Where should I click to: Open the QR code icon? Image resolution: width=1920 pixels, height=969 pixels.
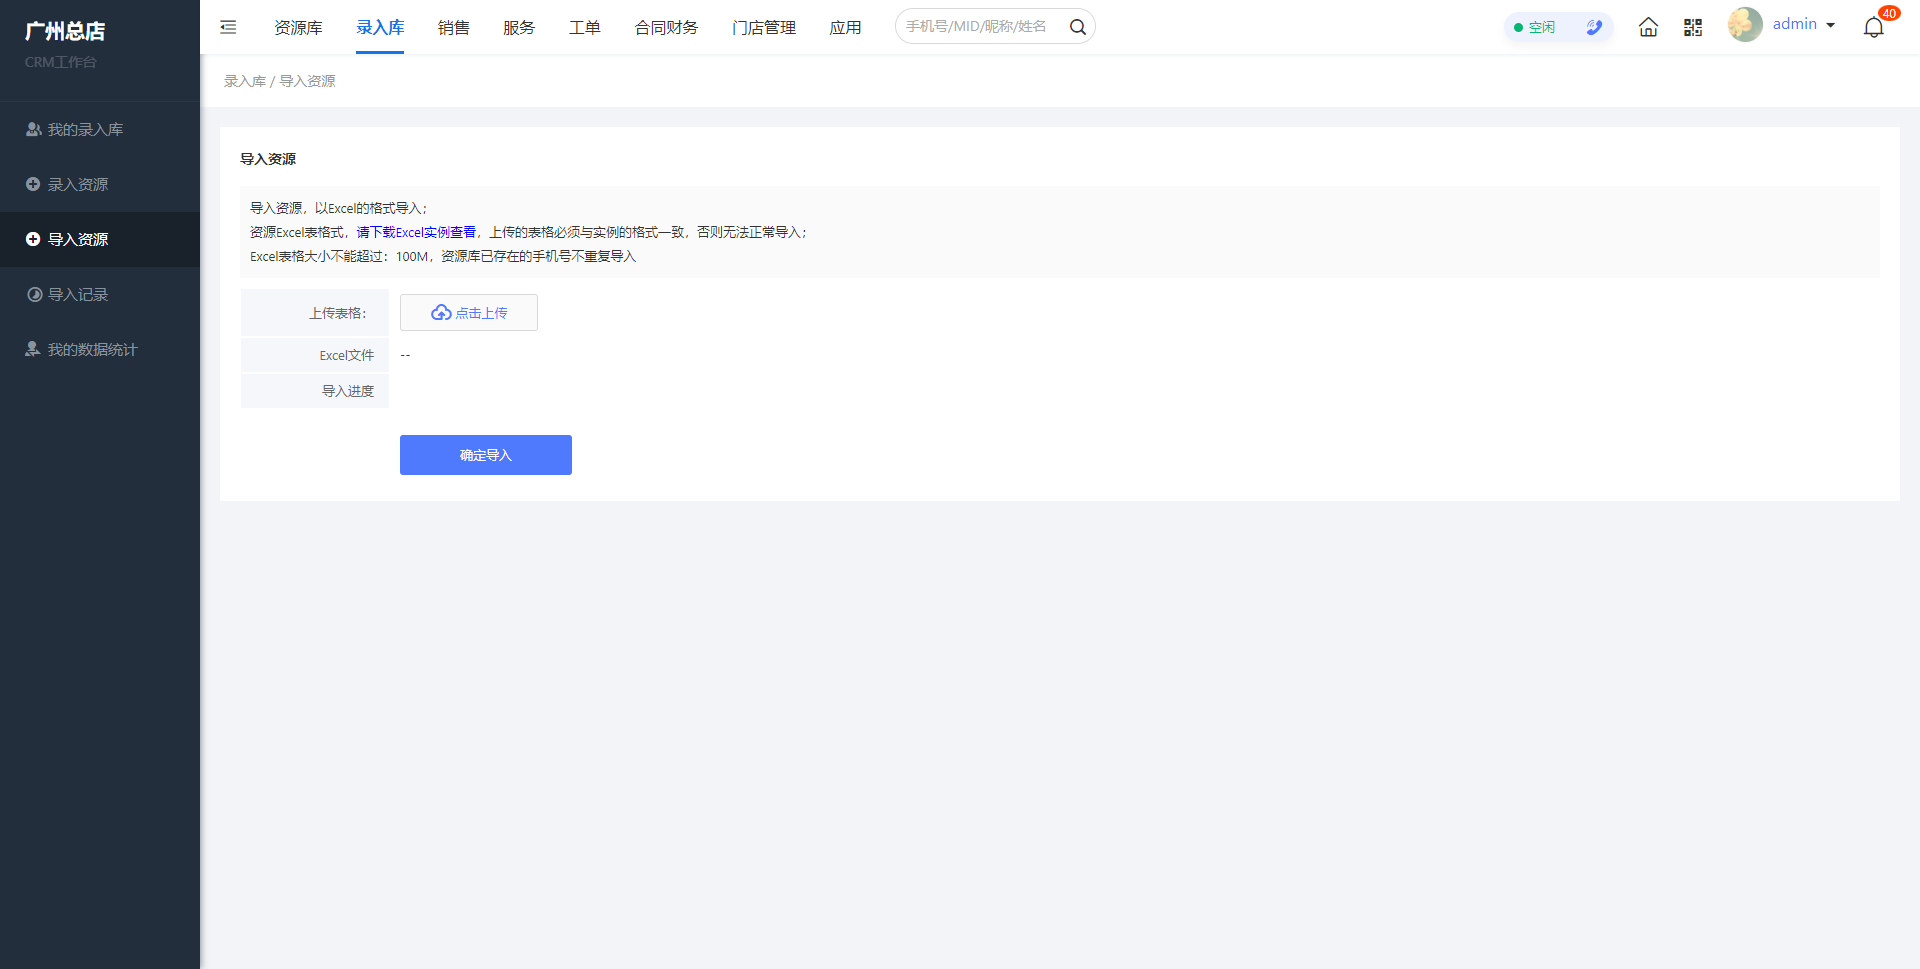pos(1692,27)
